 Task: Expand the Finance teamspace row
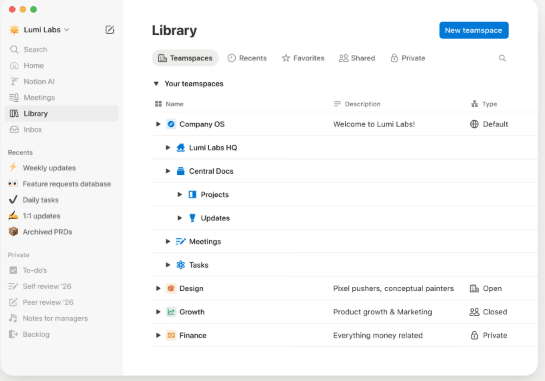click(x=158, y=335)
